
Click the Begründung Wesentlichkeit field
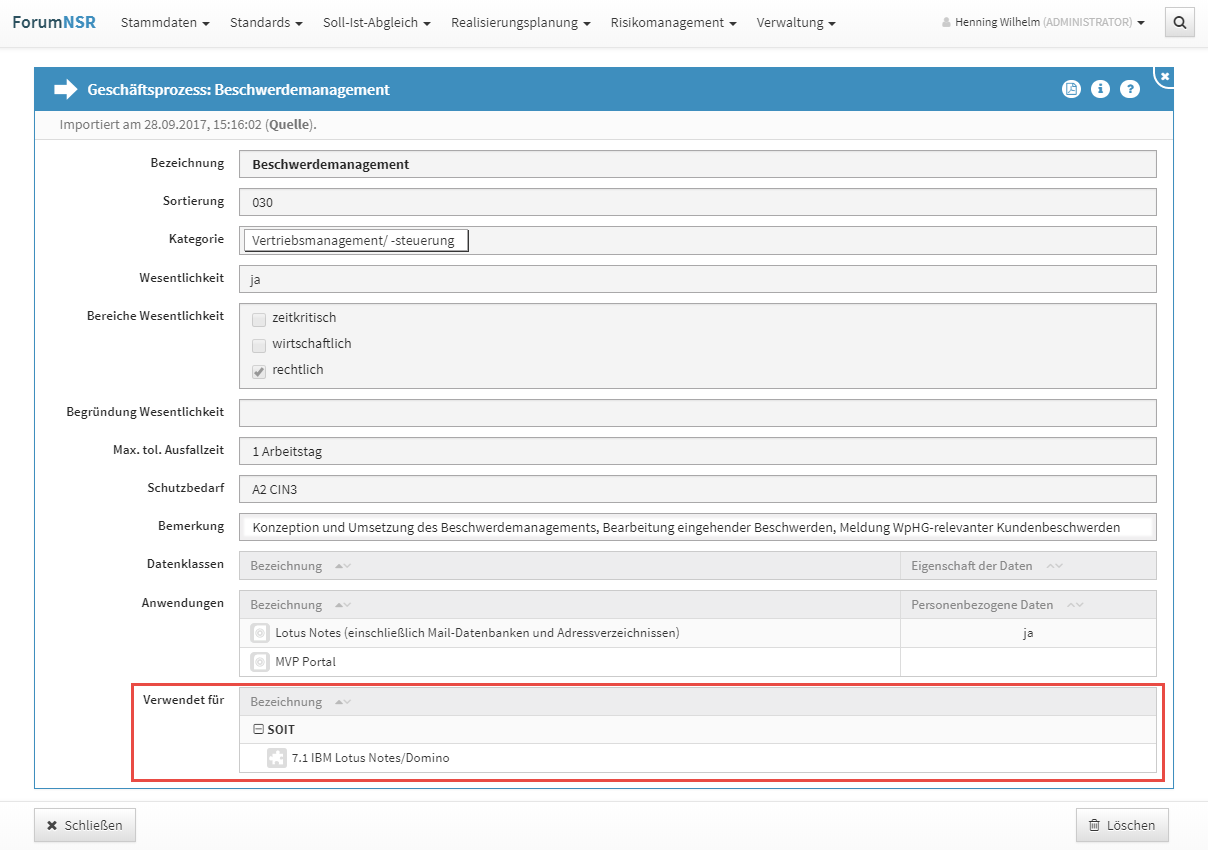[x=697, y=413]
